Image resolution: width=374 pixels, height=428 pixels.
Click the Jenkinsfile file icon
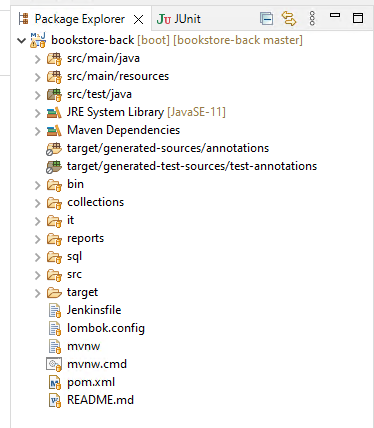coord(55,310)
